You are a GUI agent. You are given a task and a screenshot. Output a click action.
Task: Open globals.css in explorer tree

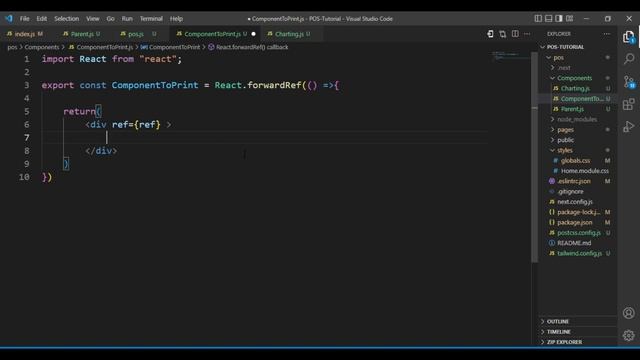[578, 160]
